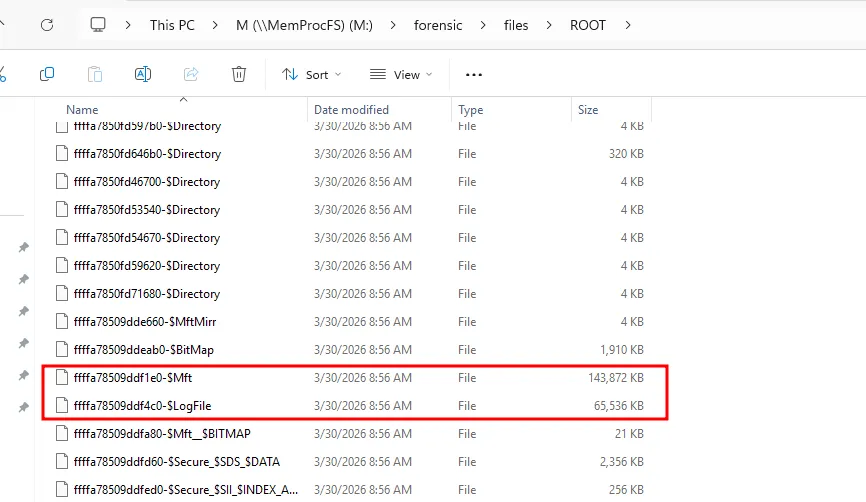Image resolution: width=866 pixels, height=502 pixels.
Task: Click the file icon beside $LogFile
Action: 62,406
